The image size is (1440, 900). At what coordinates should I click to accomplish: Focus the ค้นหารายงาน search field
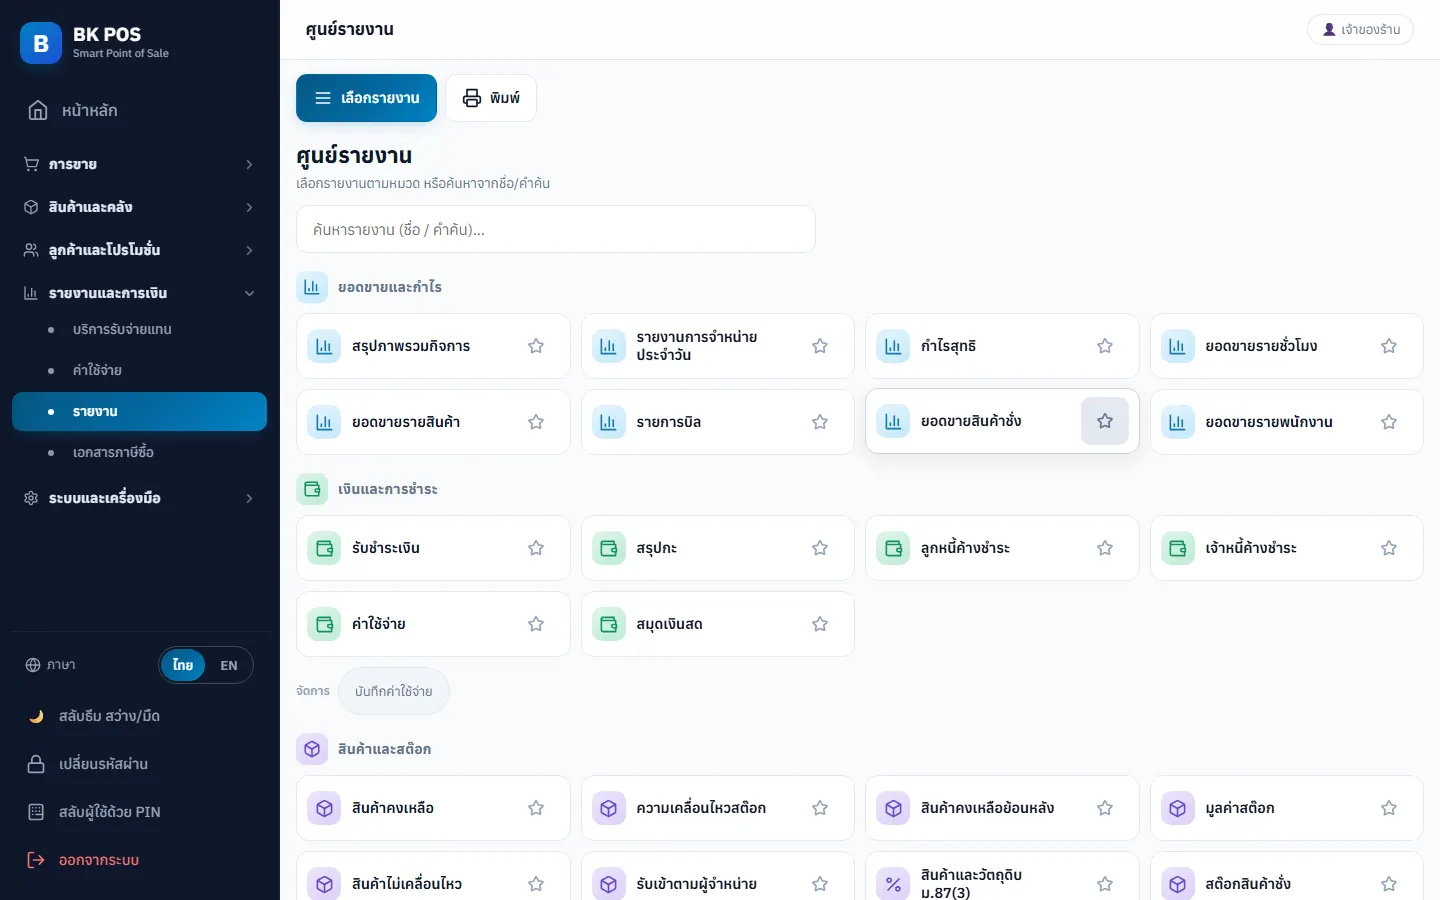[556, 229]
